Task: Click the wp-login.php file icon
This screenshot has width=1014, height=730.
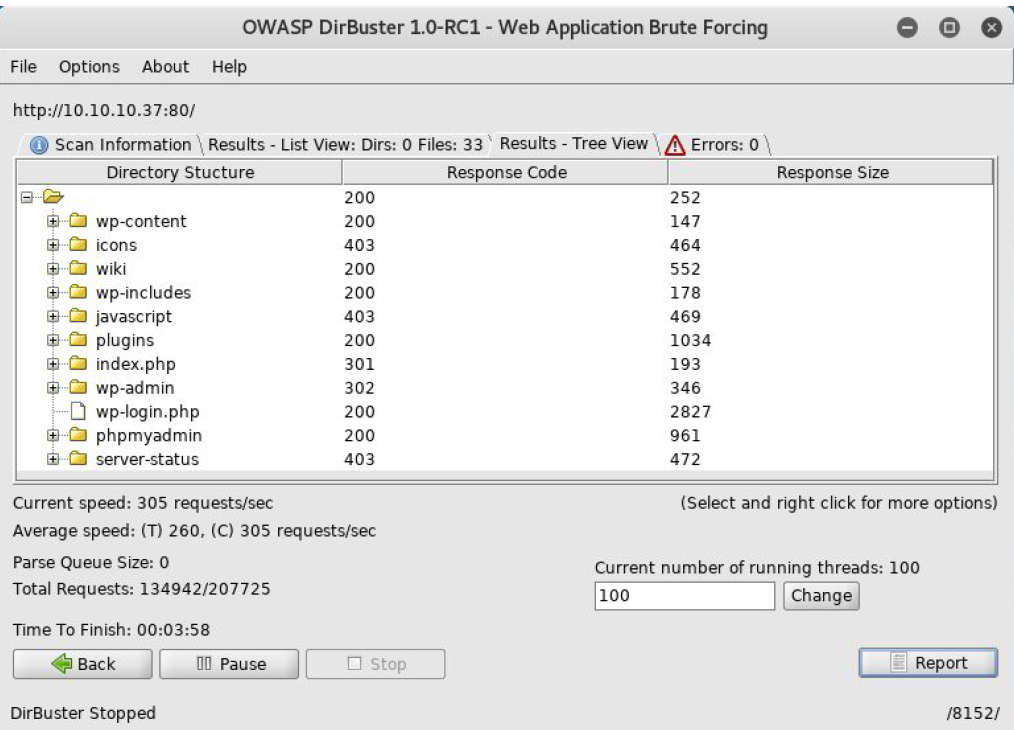Action: [78, 412]
